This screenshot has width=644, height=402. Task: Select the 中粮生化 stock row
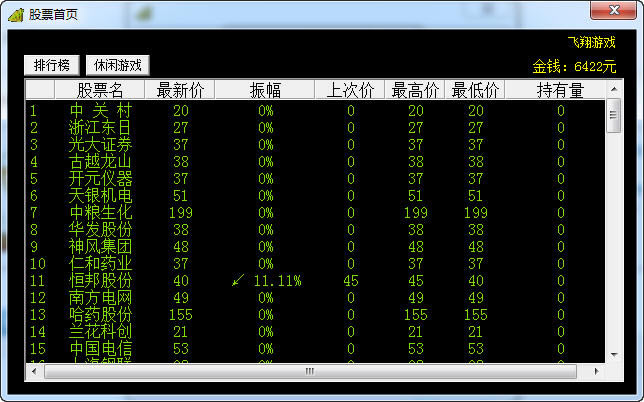[x=100, y=213]
